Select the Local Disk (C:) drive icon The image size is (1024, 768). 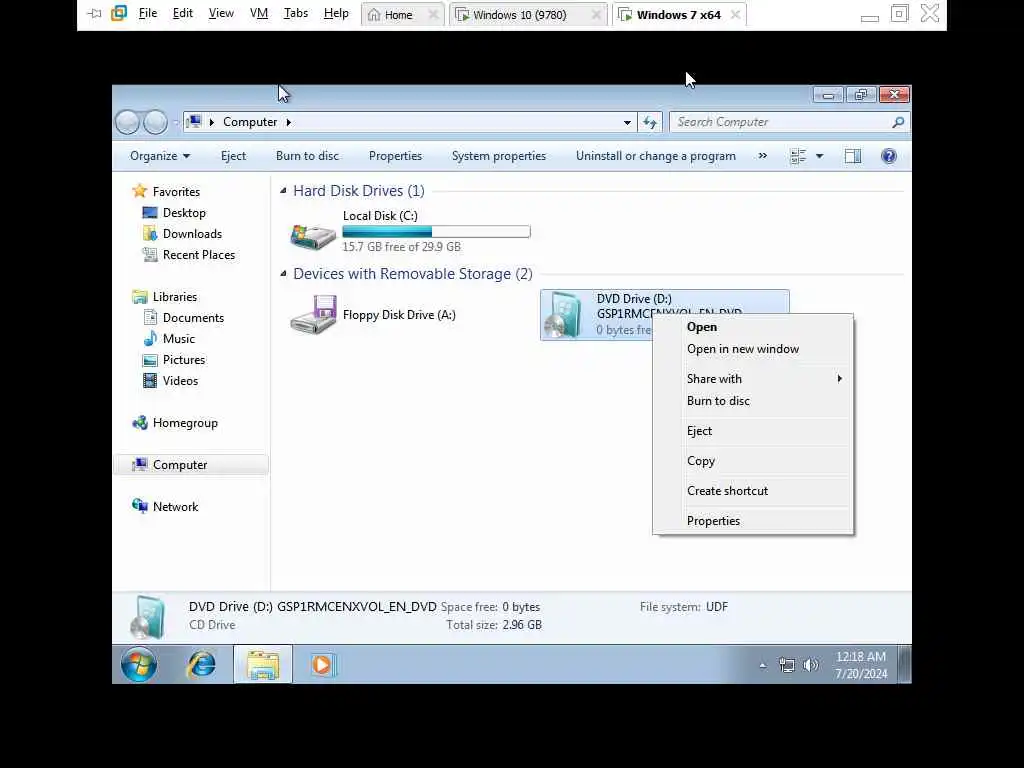[x=313, y=236]
